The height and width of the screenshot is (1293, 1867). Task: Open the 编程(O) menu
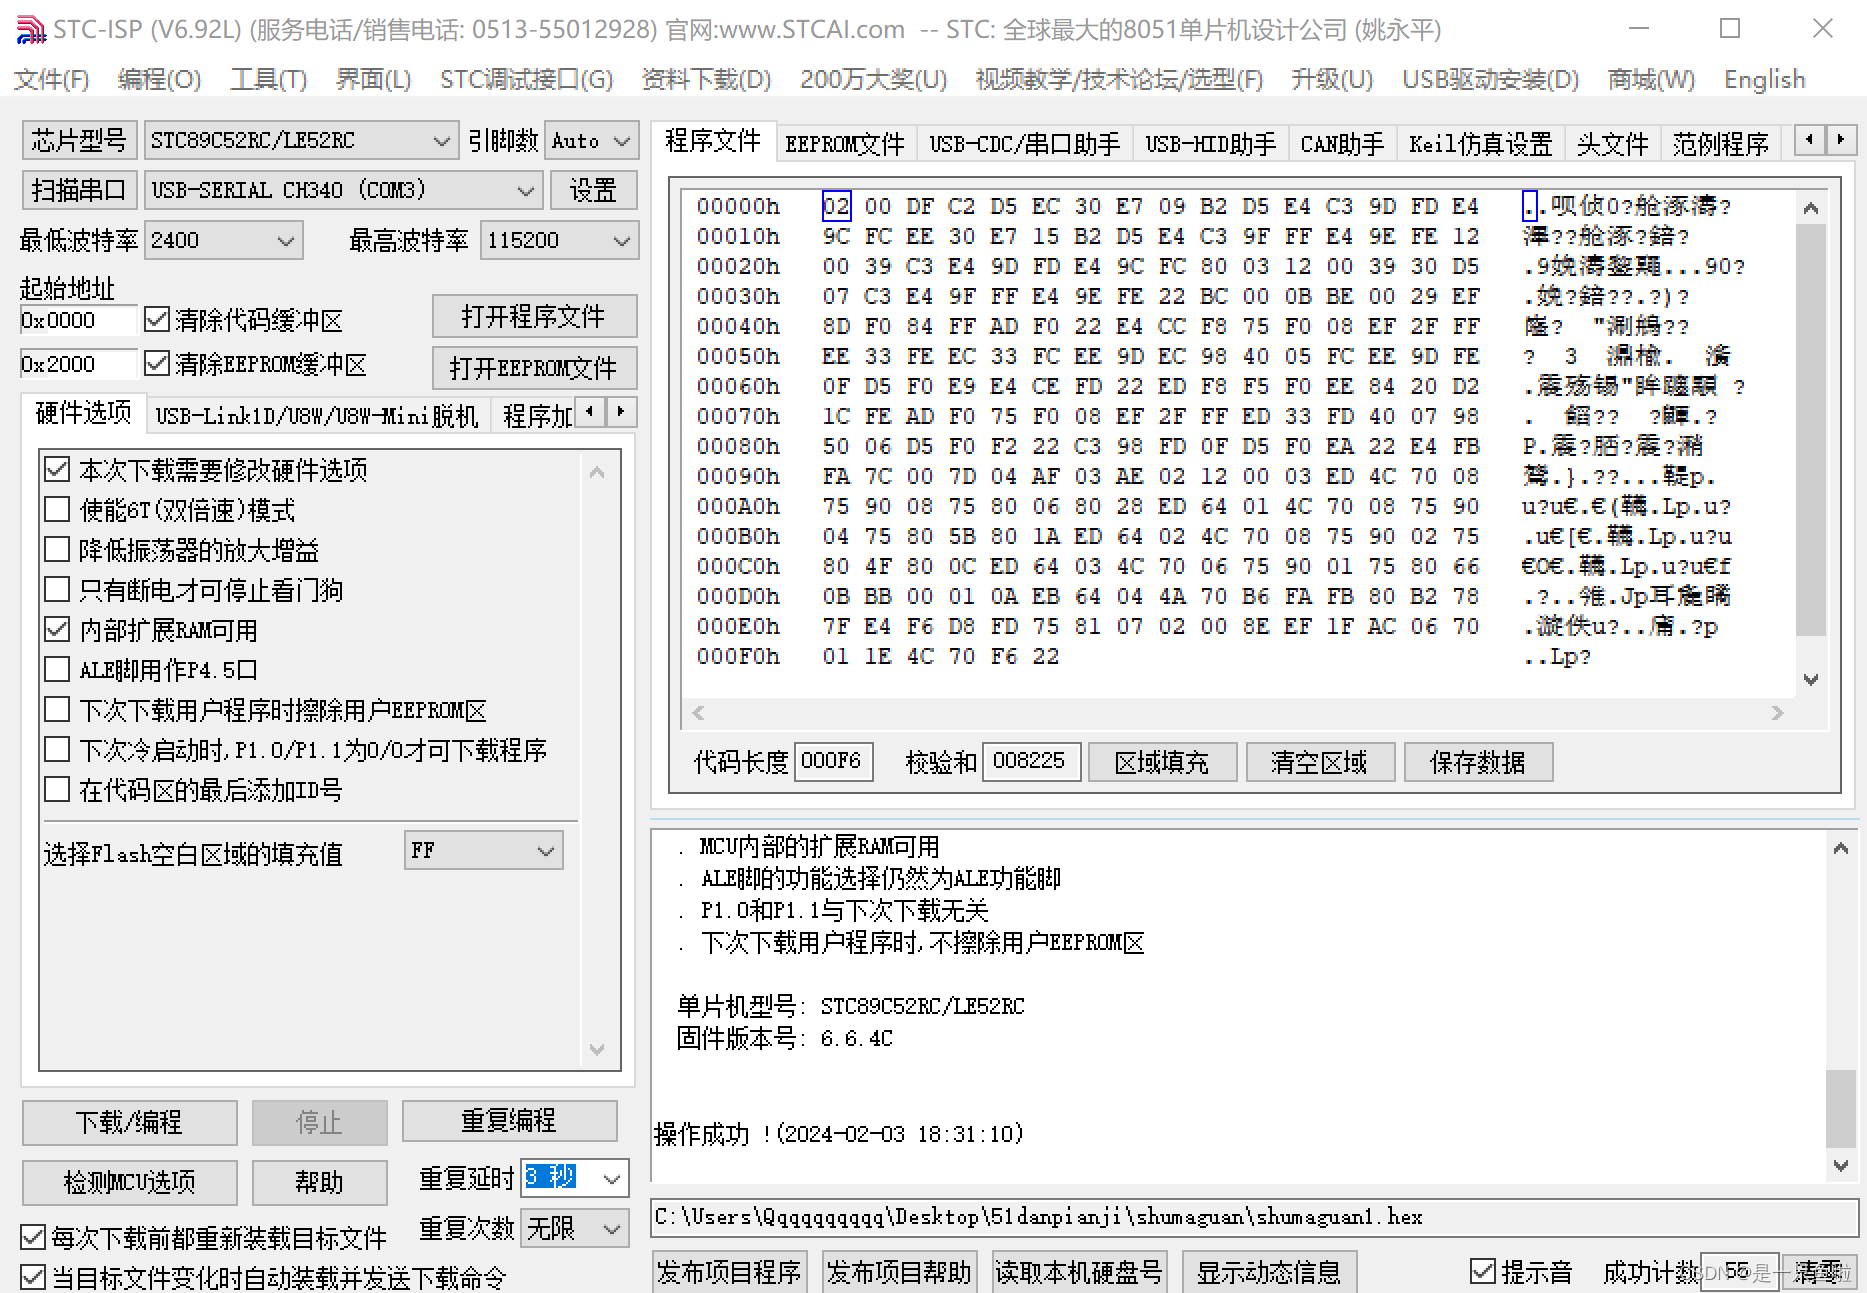[x=159, y=79]
